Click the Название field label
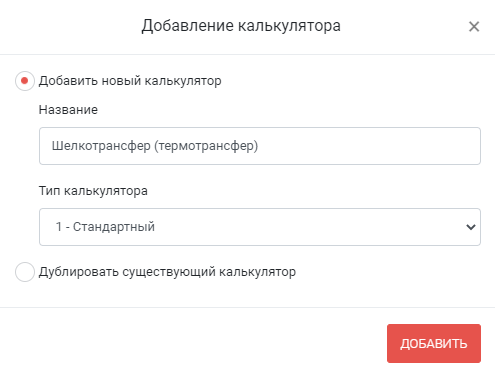Viewport: 495px width, 377px height. (68, 110)
